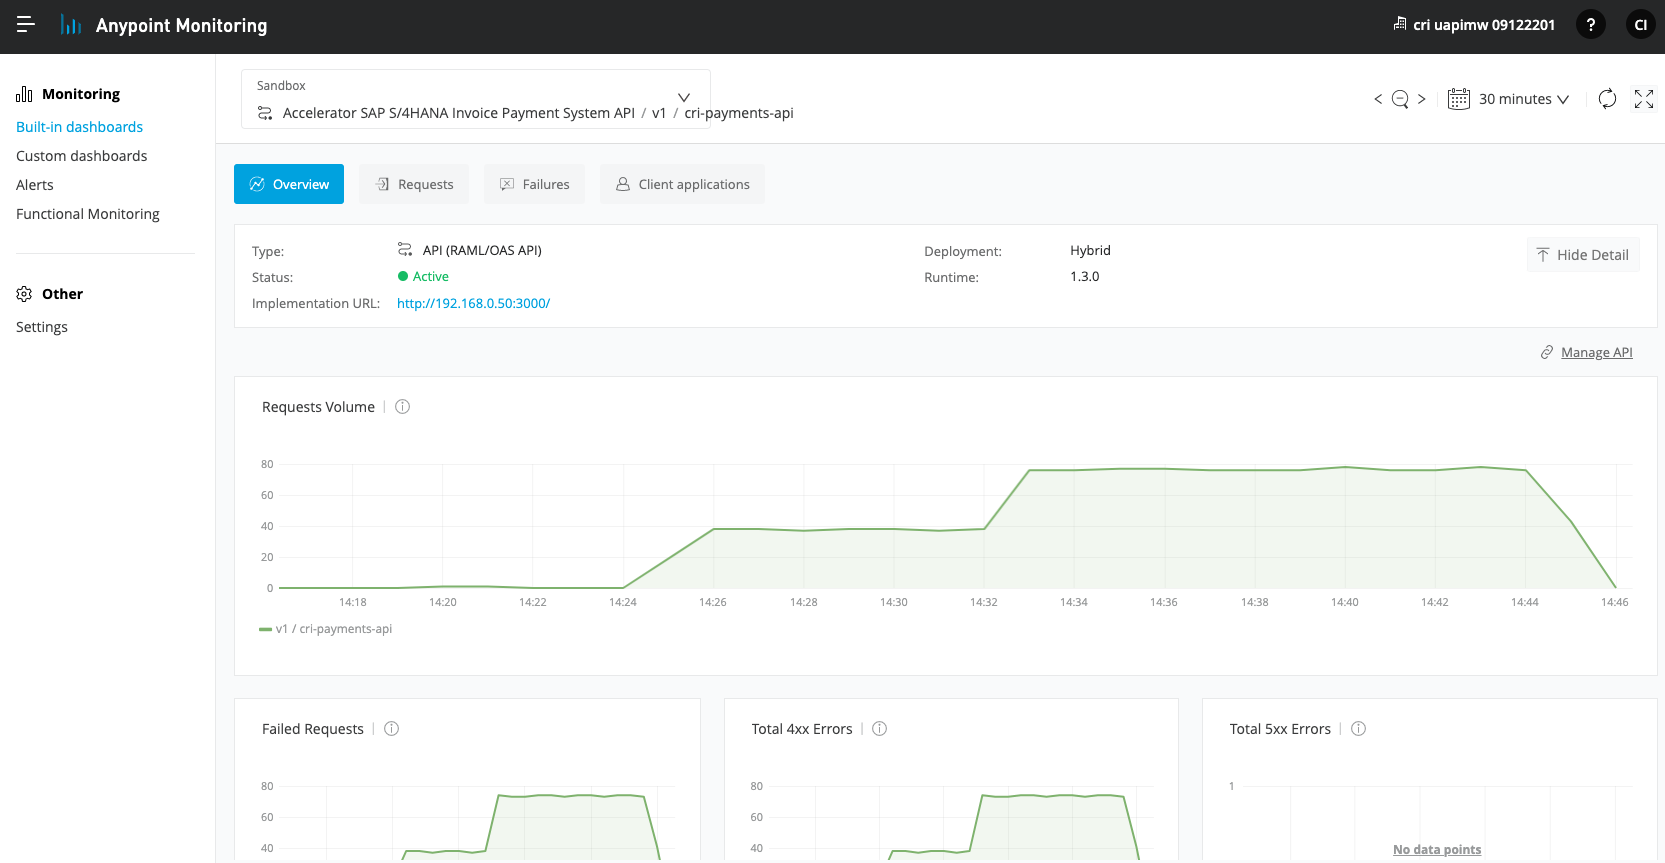This screenshot has width=1665, height=863.
Task: Click the Monitoring bar chart icon
Action: point(25,94)
